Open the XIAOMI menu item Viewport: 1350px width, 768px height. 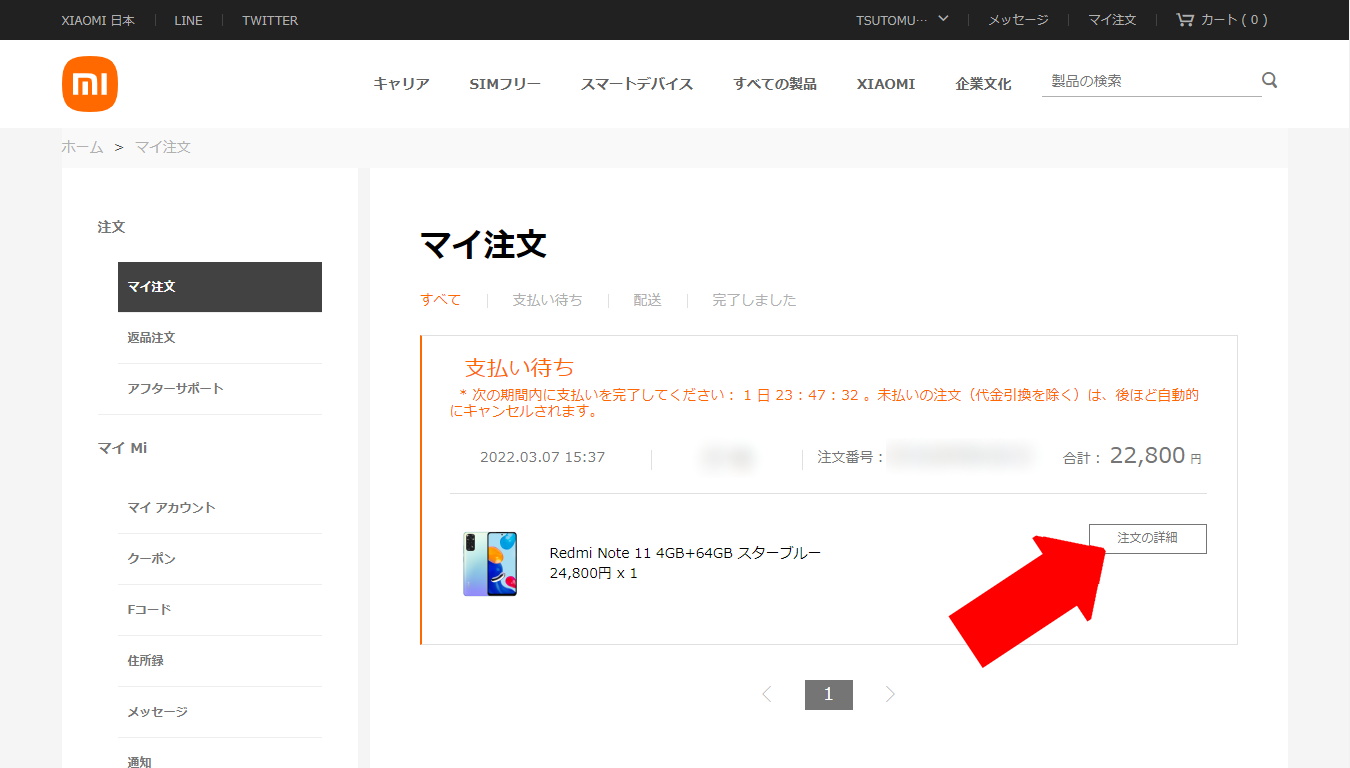coord(886,84)
